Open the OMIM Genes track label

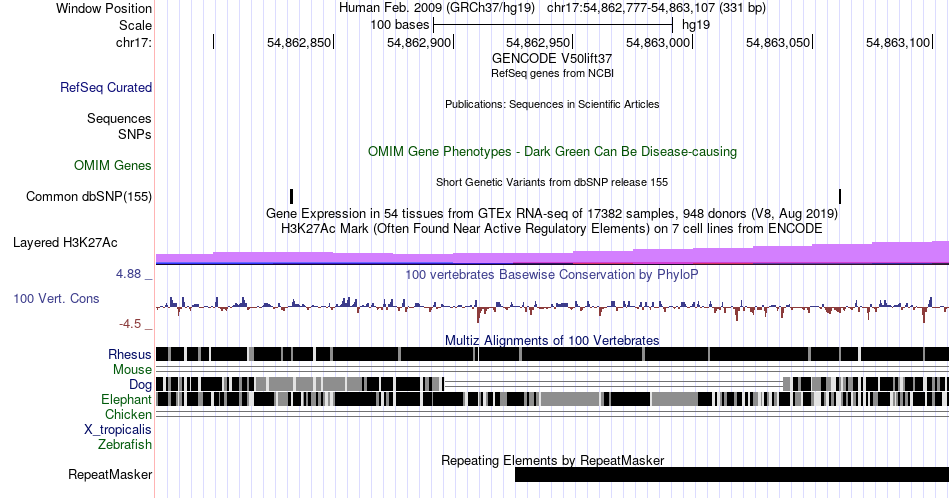tap(113, 165)
